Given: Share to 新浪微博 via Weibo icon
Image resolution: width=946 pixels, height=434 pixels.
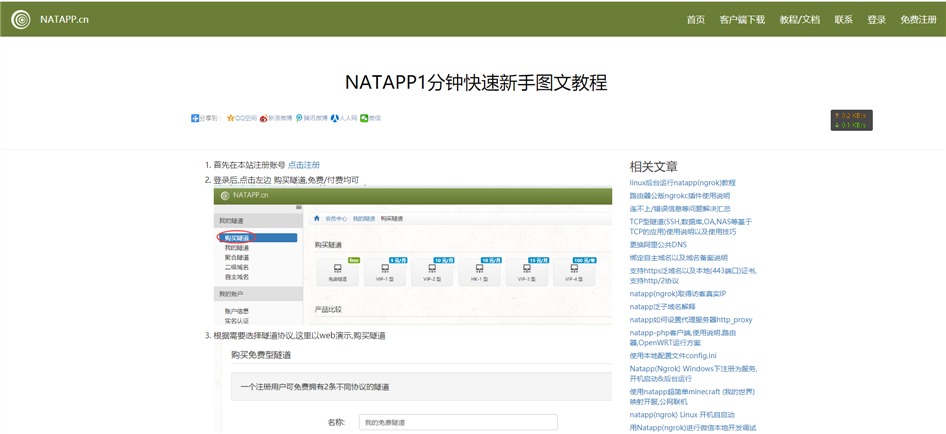Looking at the screenshot, I should click(264, 118).
